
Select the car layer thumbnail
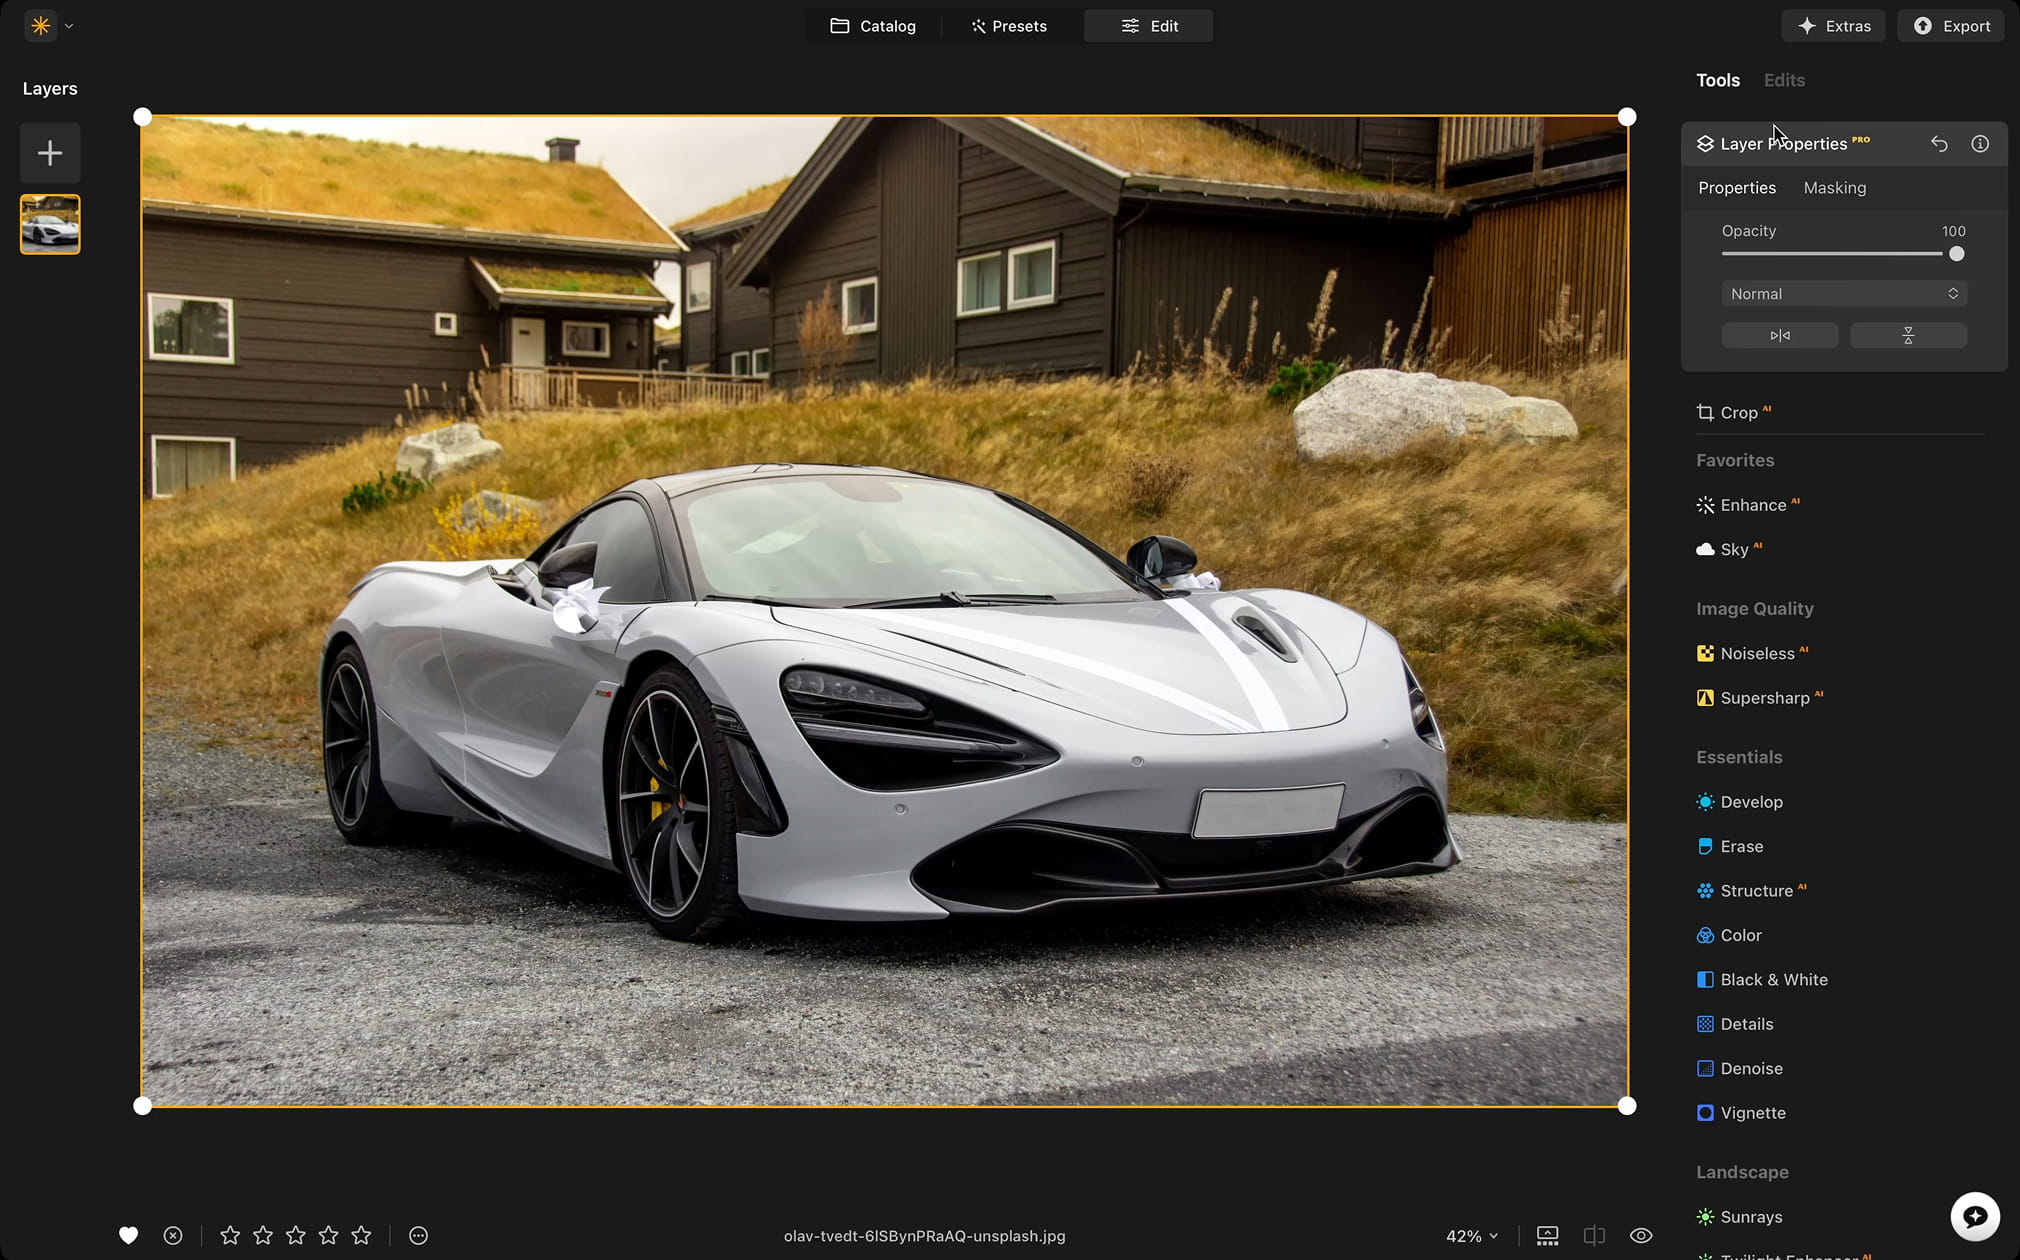point(50,224)
